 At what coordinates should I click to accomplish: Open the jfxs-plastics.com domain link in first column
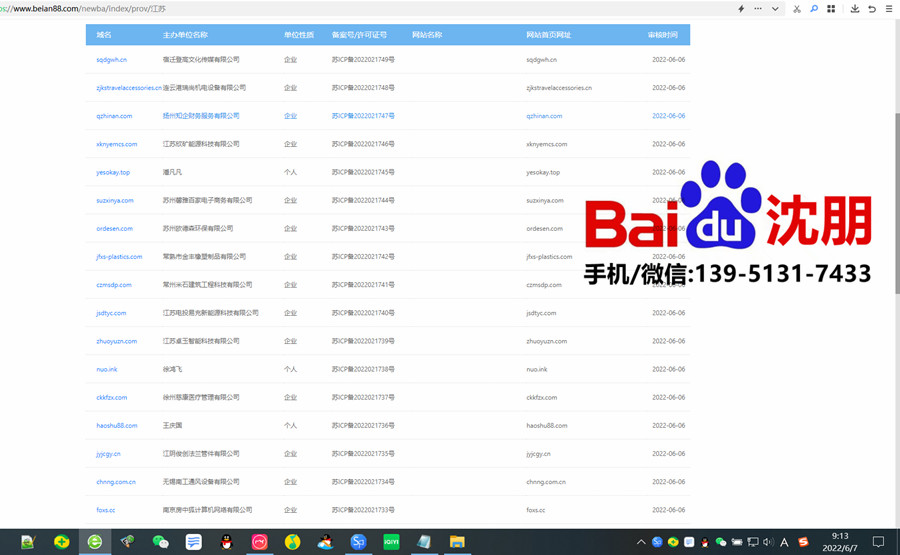(119, 257)
